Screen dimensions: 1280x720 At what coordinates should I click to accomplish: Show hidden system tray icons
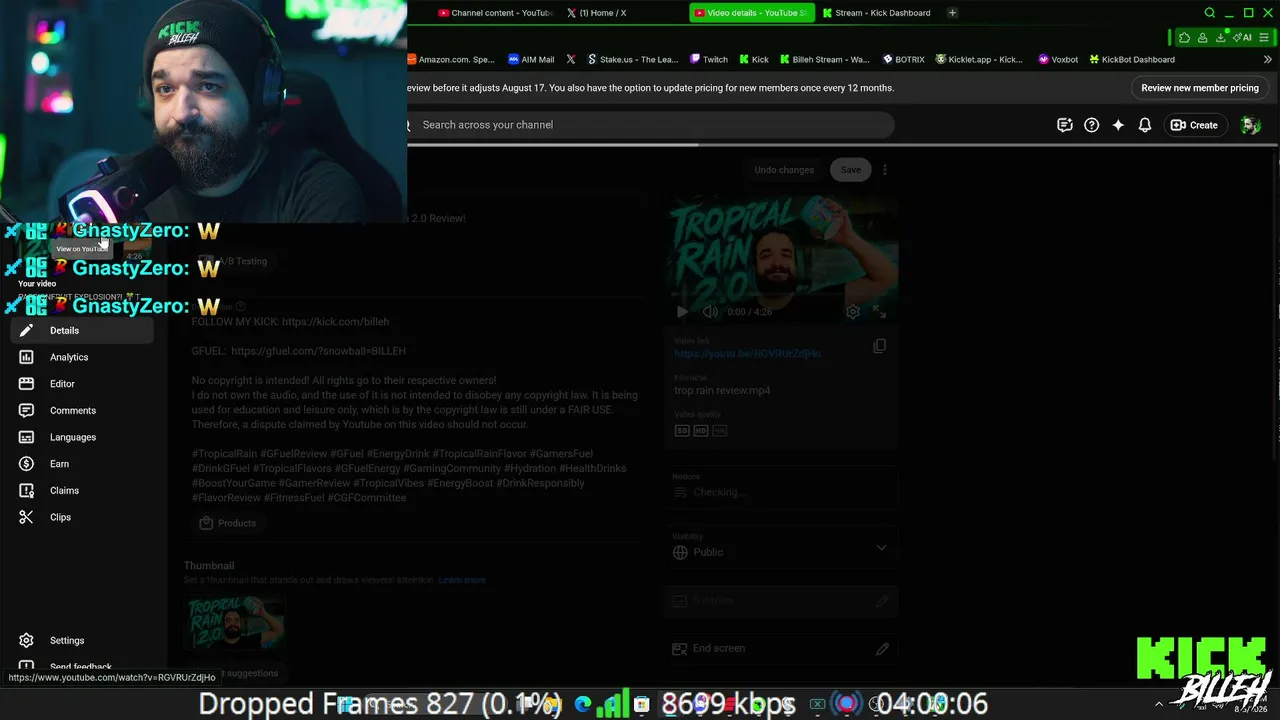[1159, 704]
